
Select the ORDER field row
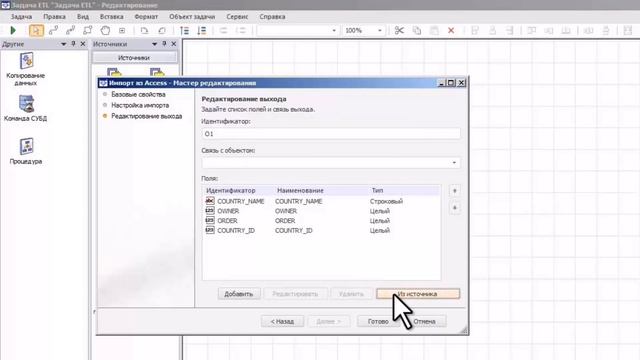tap(321, 221)
